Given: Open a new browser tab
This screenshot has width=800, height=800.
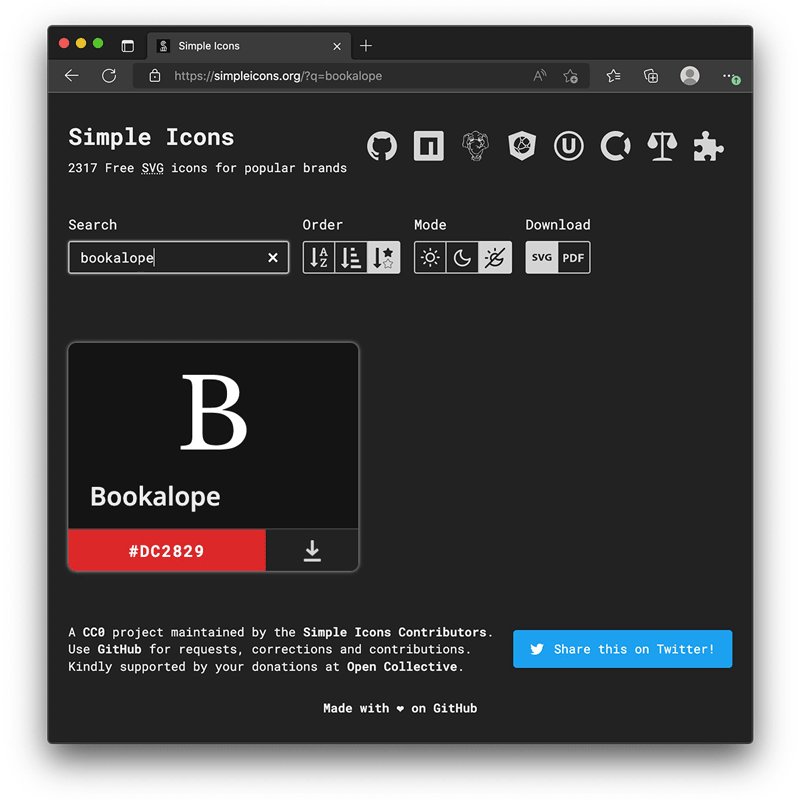Looking at the screenshot, I should tap(366, 46).
